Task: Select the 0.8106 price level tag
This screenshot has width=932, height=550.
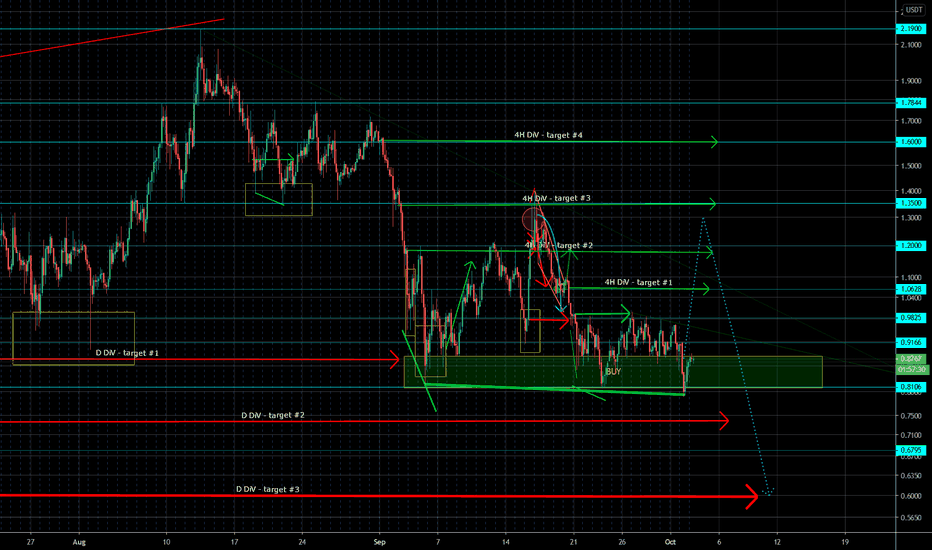Action: click(911, 387)
